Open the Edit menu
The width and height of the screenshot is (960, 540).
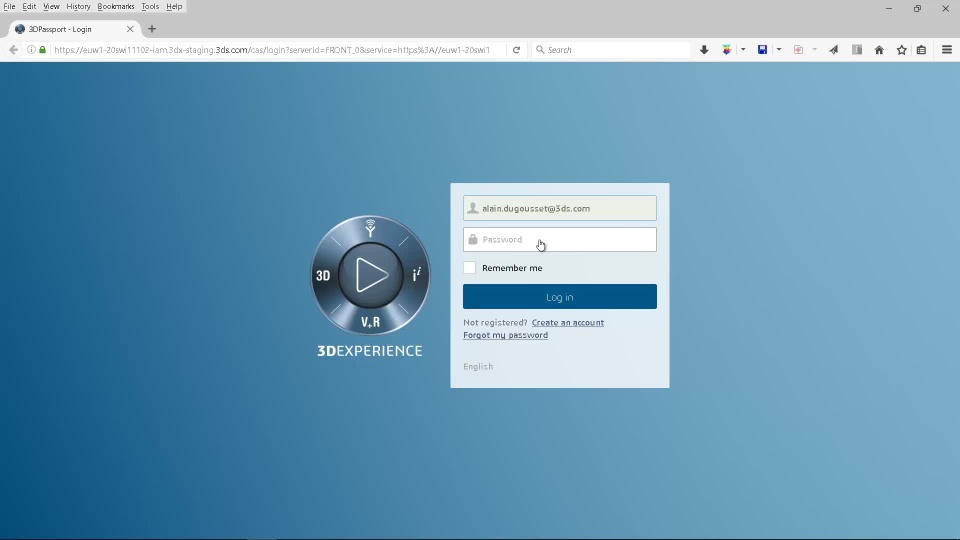click(x=29, y=6)
